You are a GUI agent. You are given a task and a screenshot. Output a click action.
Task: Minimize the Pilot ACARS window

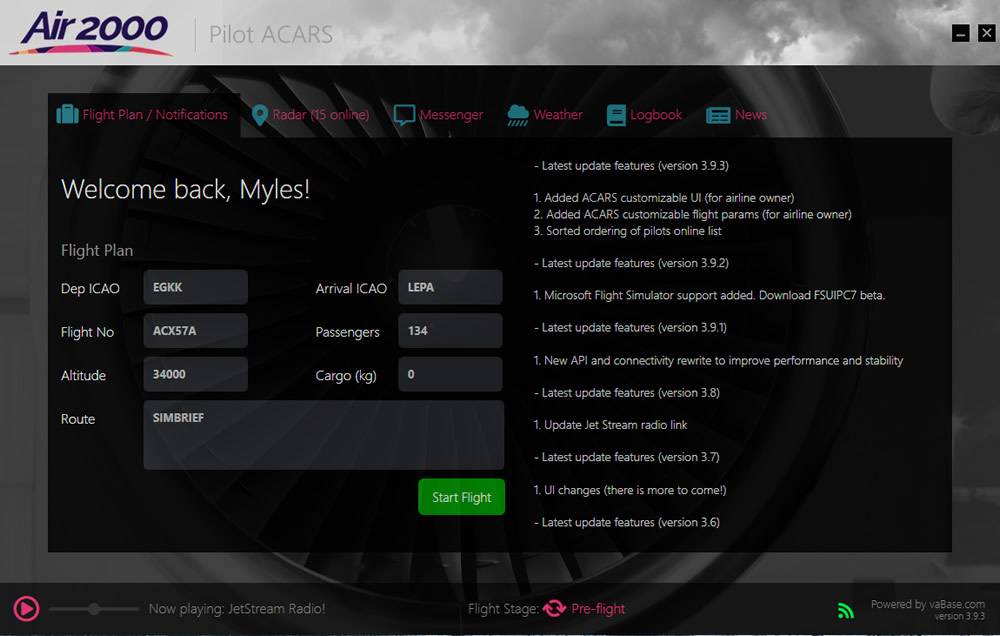pos(960,33)
